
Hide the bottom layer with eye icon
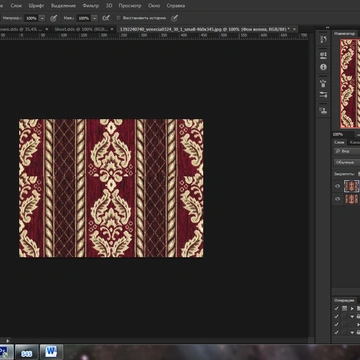point(337,199)
